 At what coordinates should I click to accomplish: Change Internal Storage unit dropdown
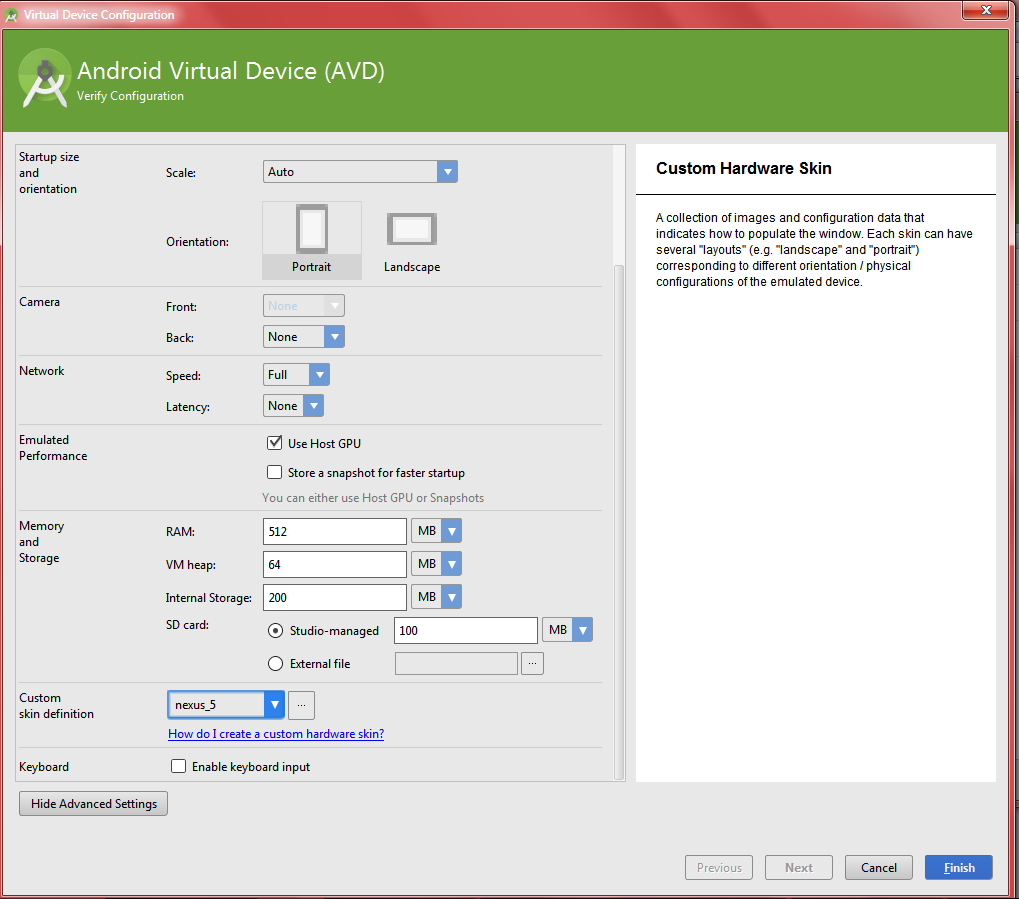[x=437, y=597]
